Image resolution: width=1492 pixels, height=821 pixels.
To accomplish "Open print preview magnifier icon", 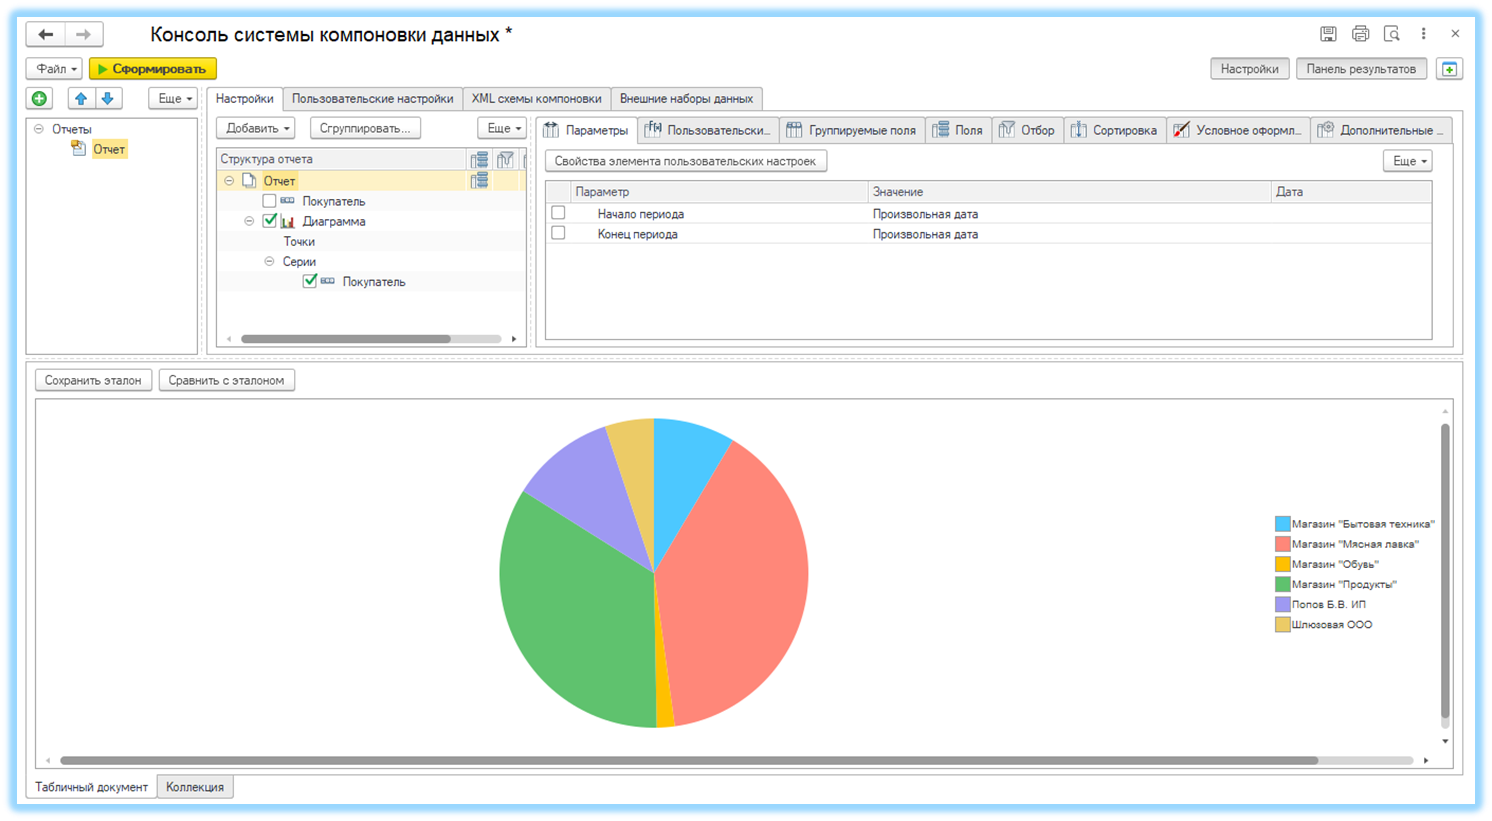I will pyautogui.click(x=1391, y=34).
